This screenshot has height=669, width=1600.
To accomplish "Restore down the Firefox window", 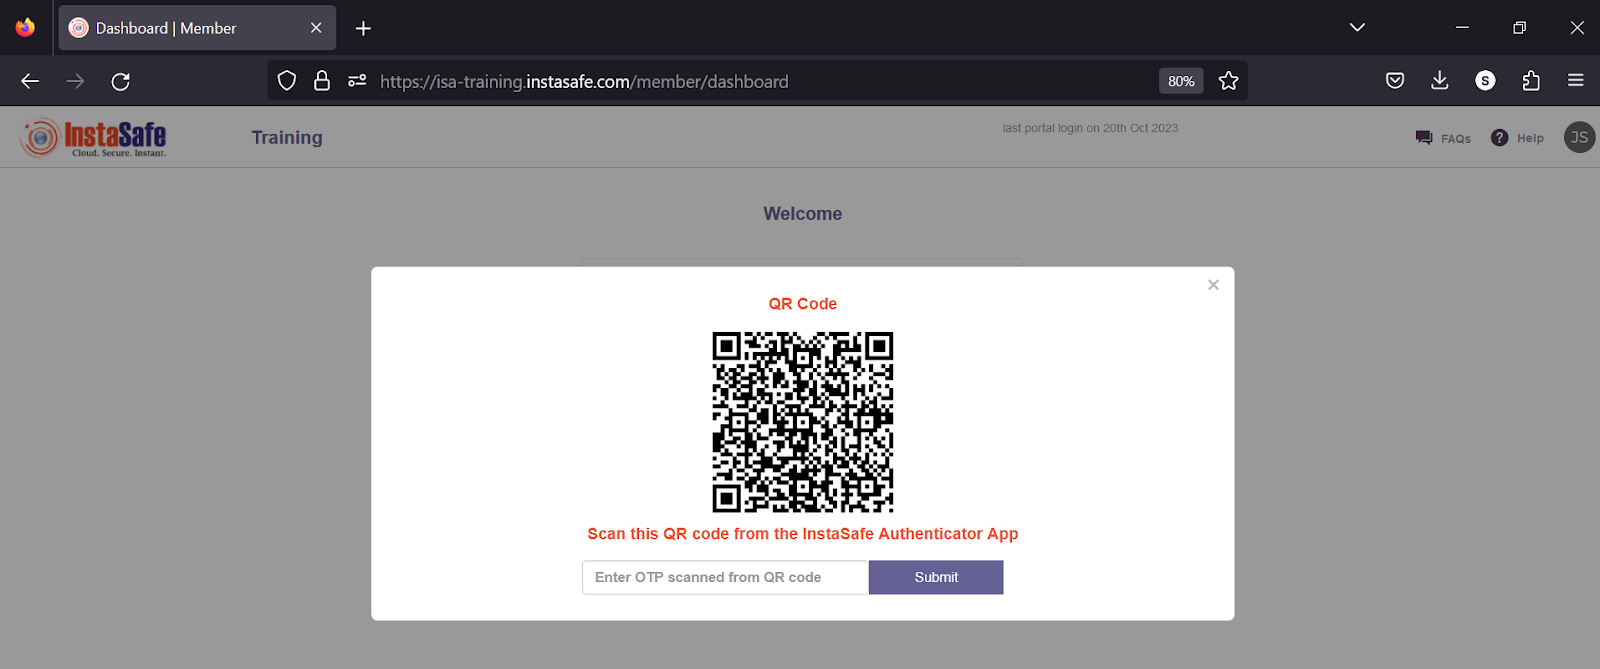I will [x=1519, y=27].
